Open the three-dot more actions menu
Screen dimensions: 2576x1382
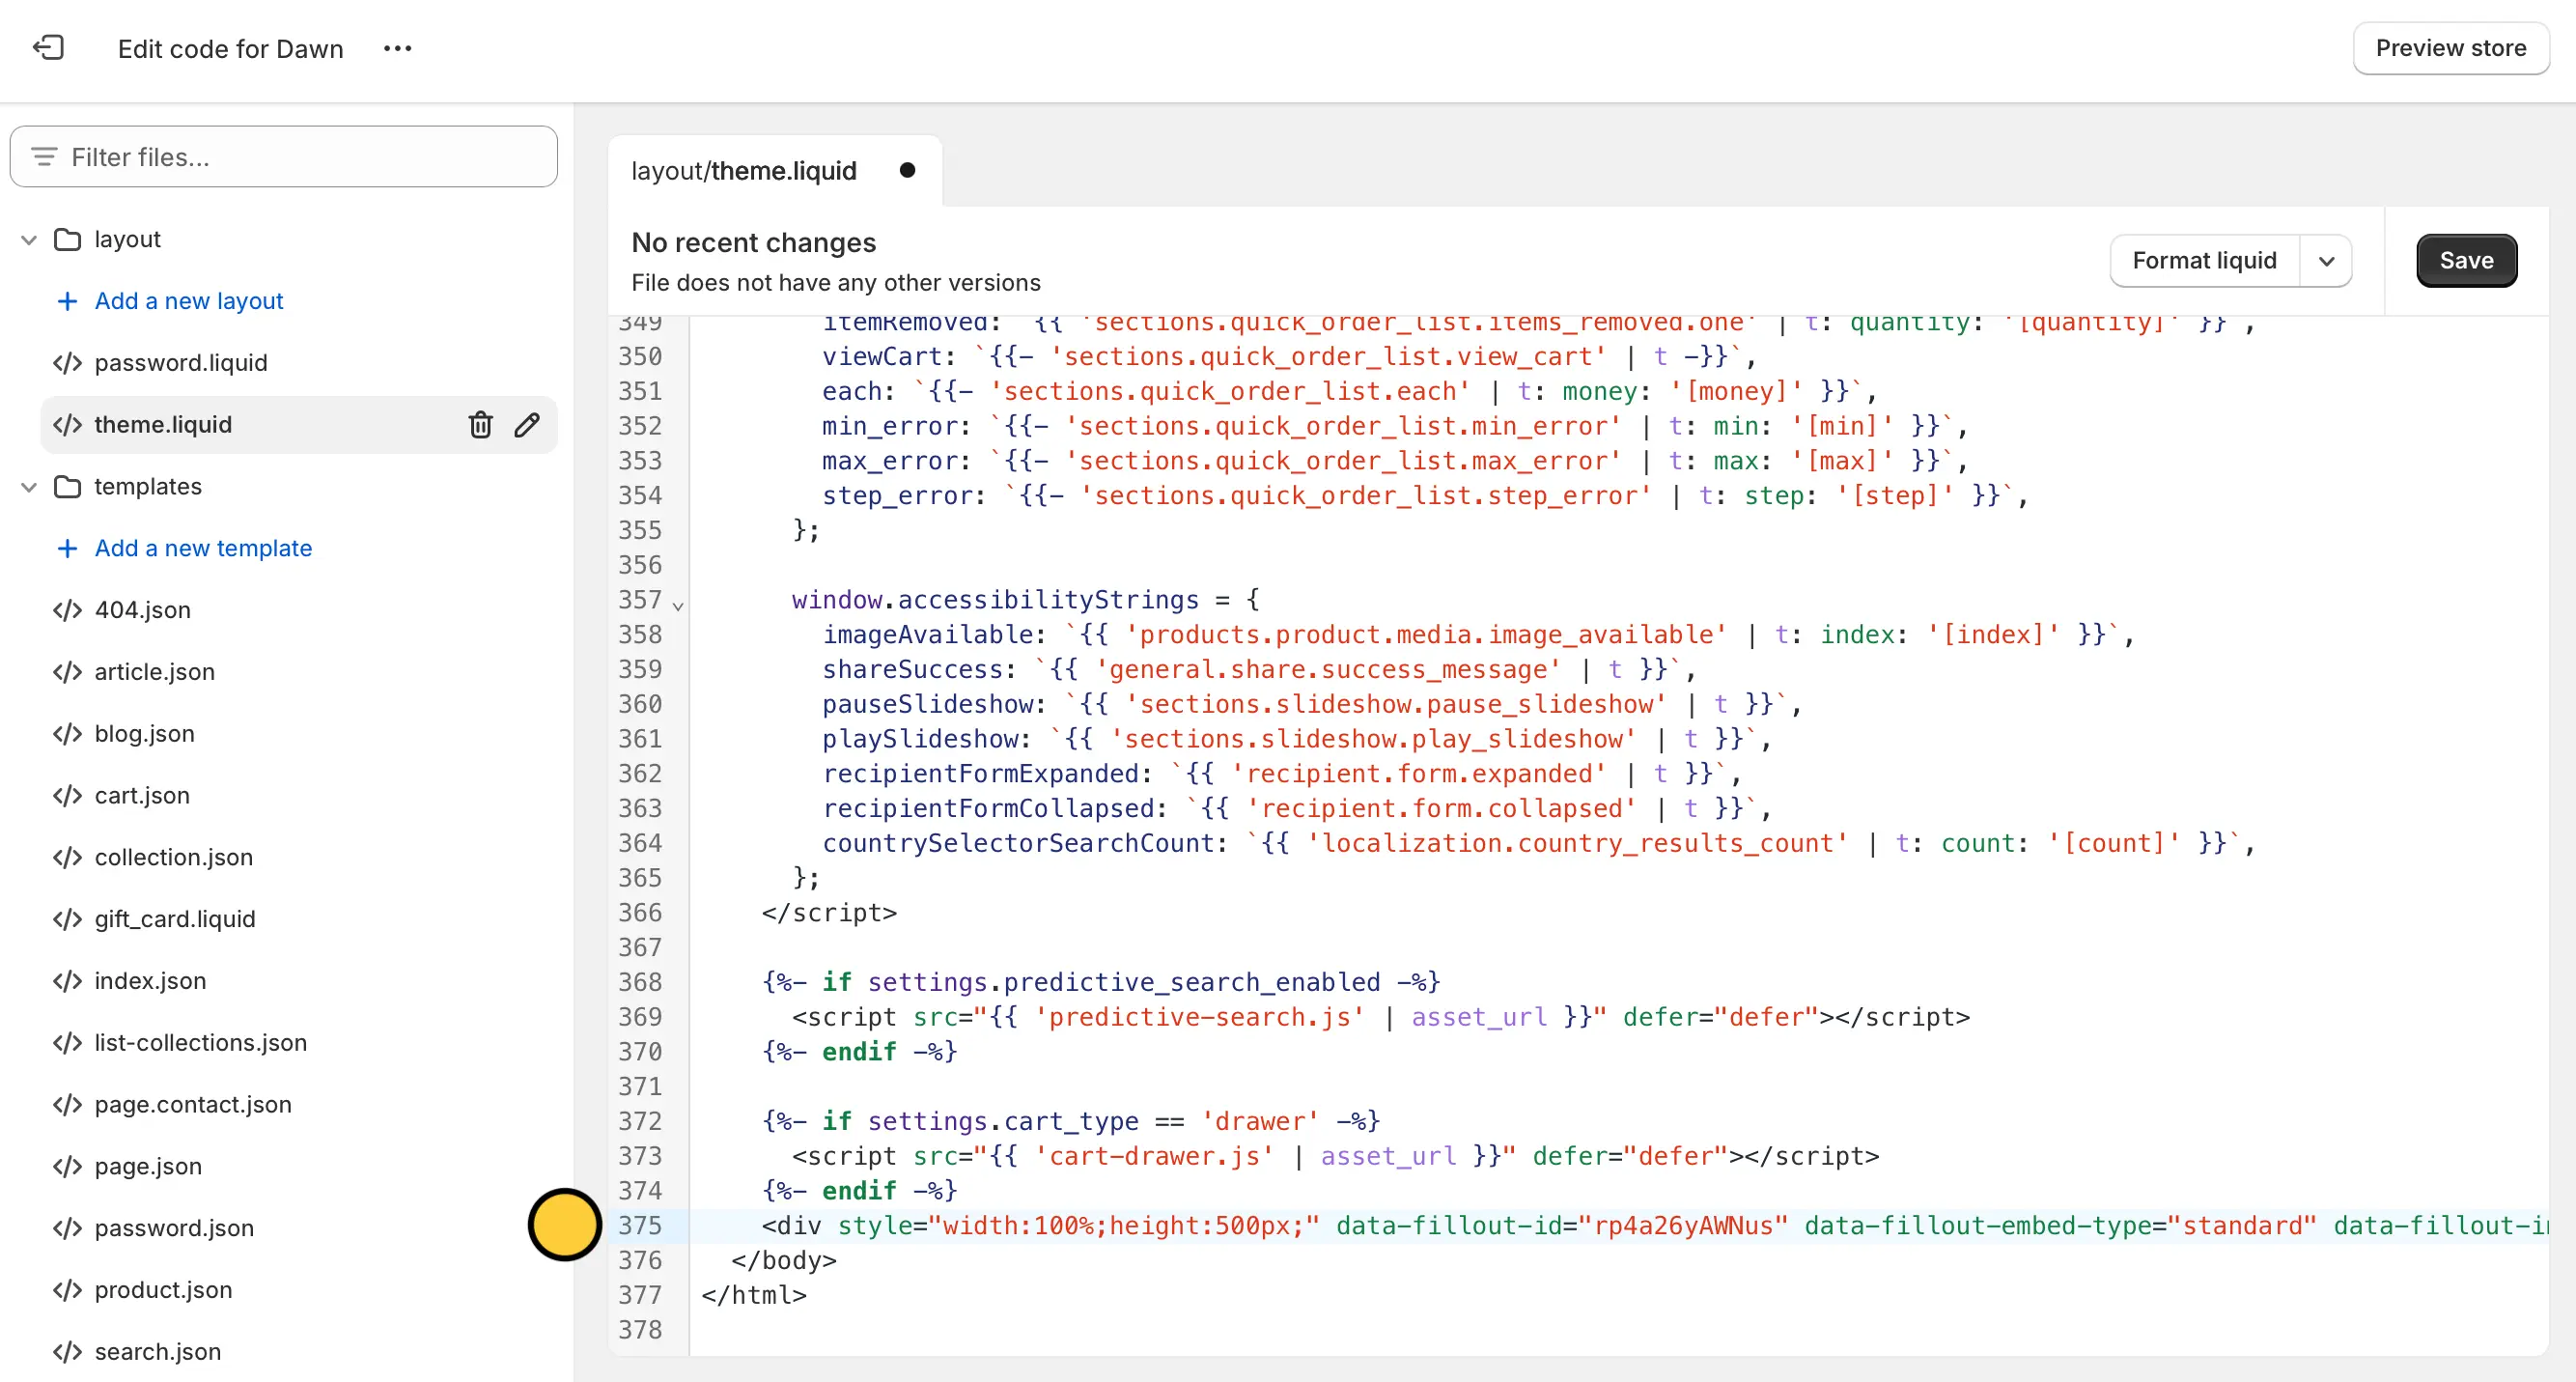tap(397, 48)
